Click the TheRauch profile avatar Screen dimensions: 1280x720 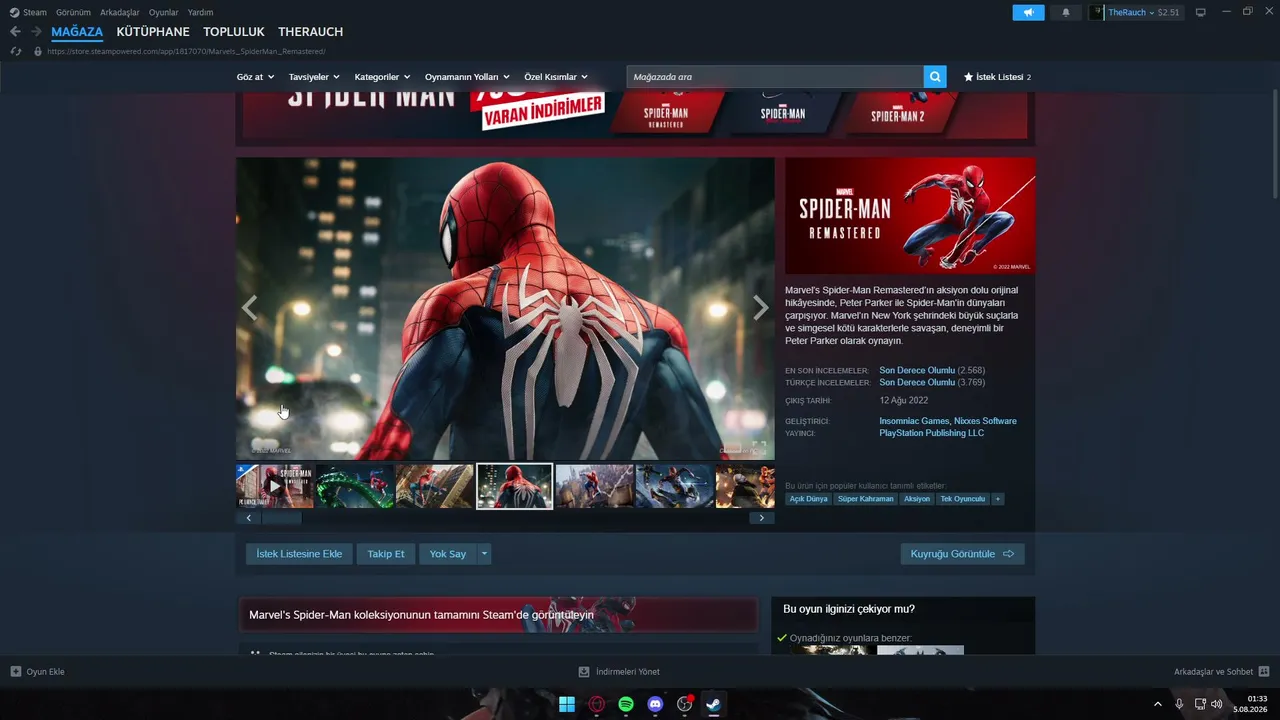tap(1097, 12)
